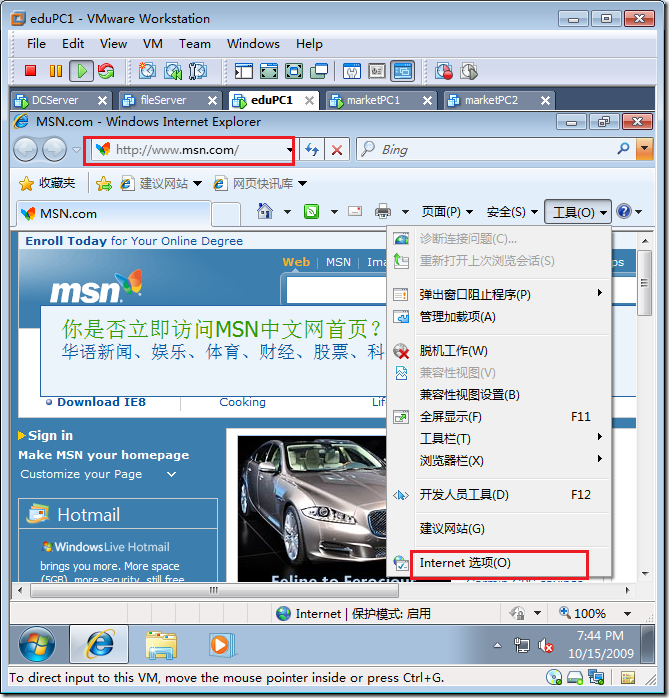This screenshot has width=669, height=698.
Task: Open the zoom level 100% dropdown arrow
Action: 628,614
